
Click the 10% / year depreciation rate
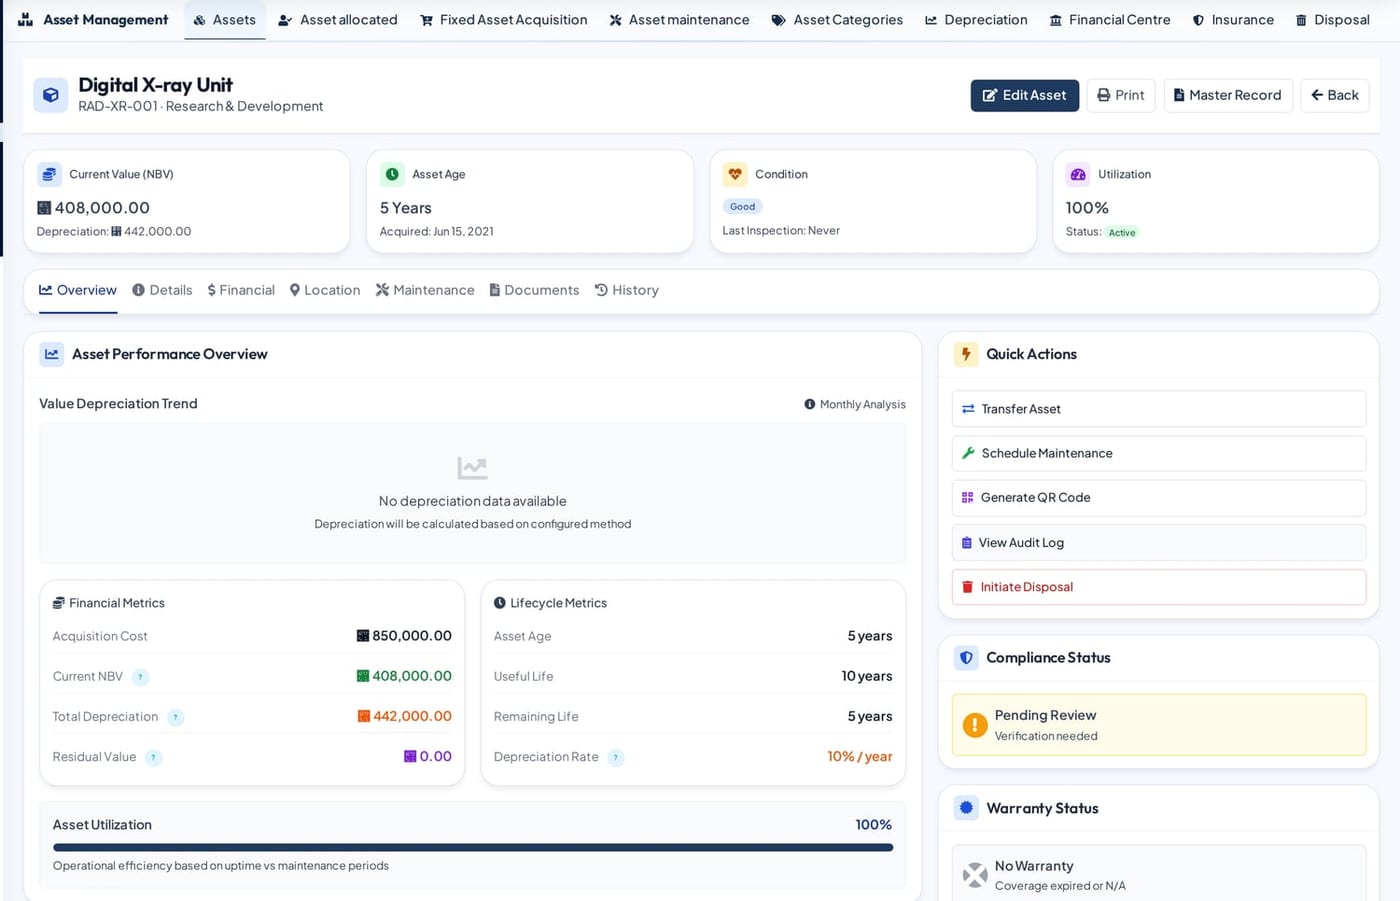860,756
